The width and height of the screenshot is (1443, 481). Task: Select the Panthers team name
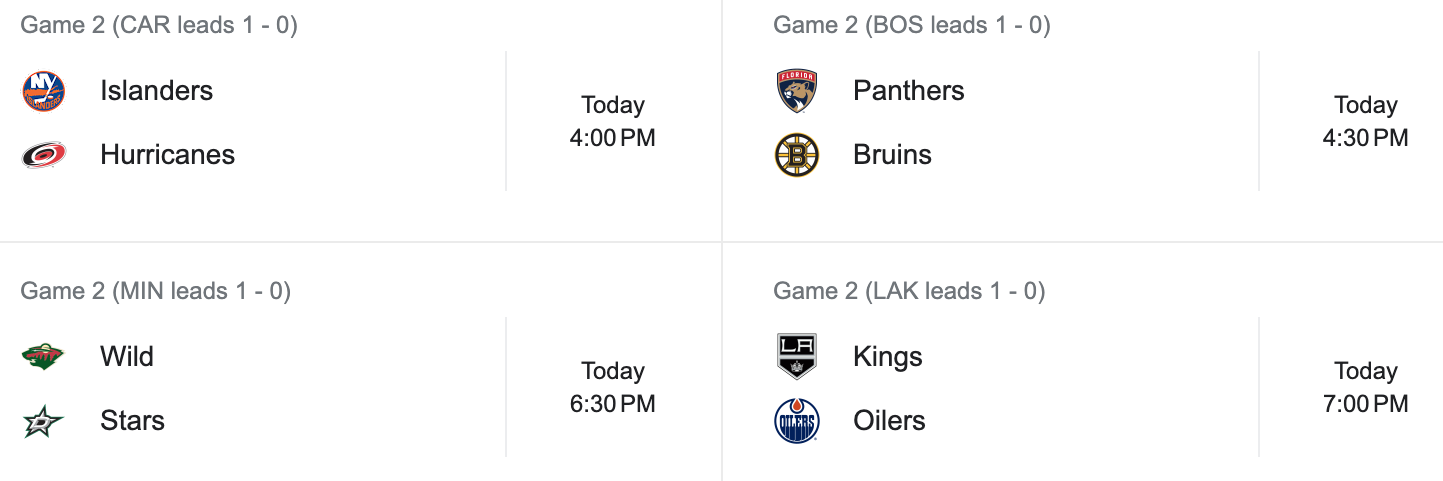tap(908, 91)
